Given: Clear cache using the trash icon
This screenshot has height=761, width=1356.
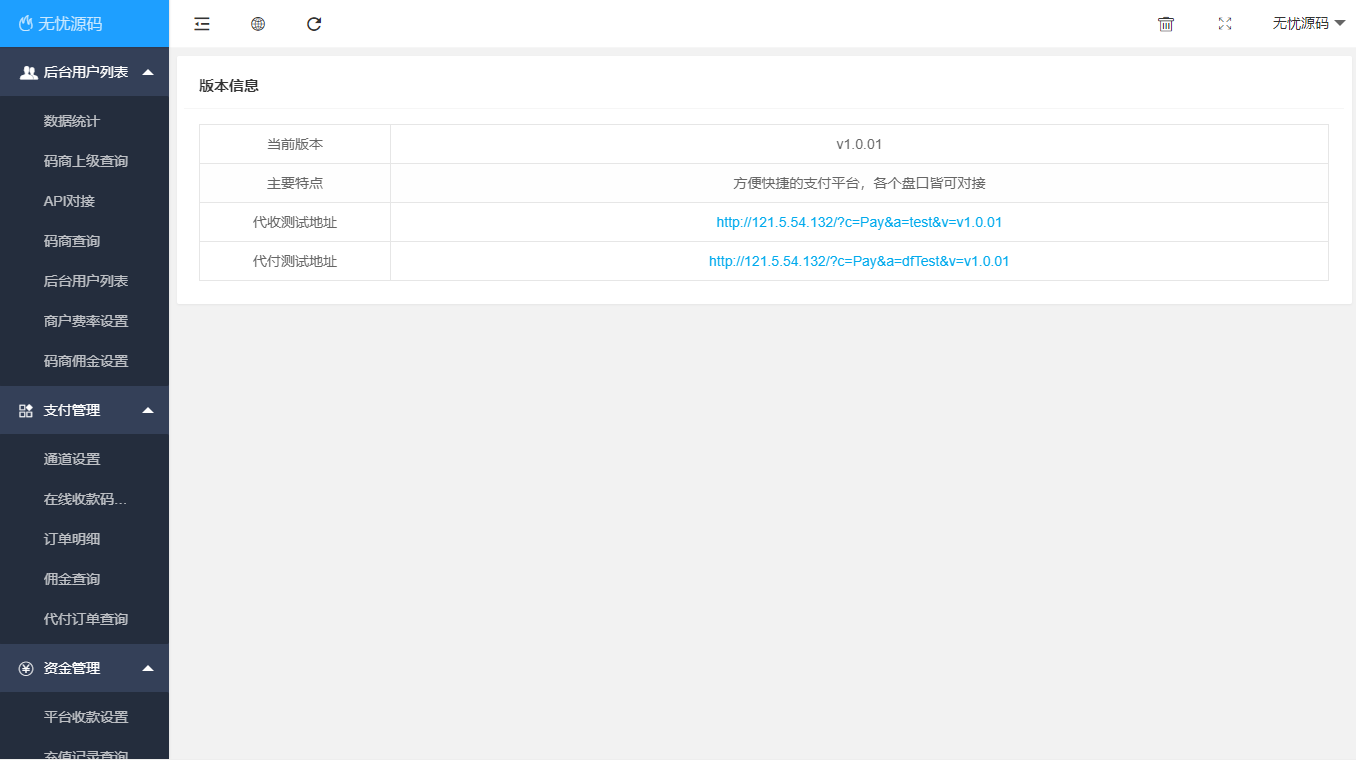Looking at the screenshot, I should coord(1165,23).
